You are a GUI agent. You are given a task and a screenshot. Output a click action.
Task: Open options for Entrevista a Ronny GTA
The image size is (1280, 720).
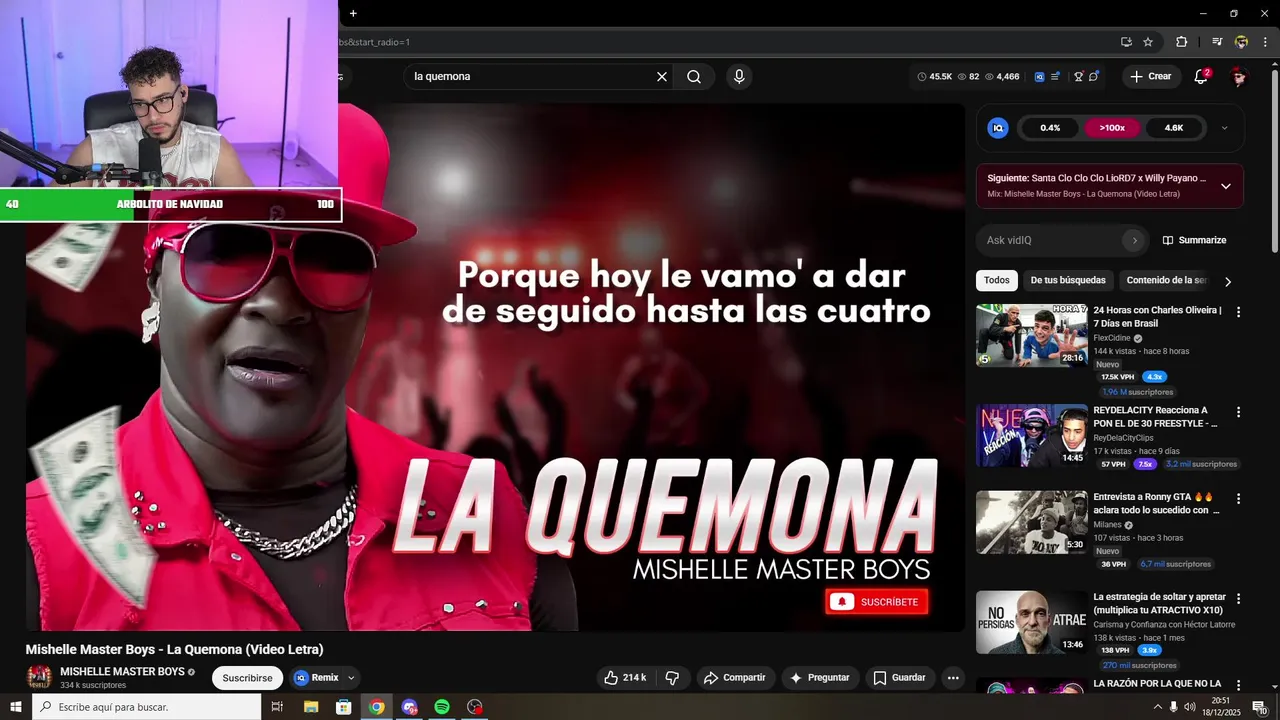click(1239, 498)
